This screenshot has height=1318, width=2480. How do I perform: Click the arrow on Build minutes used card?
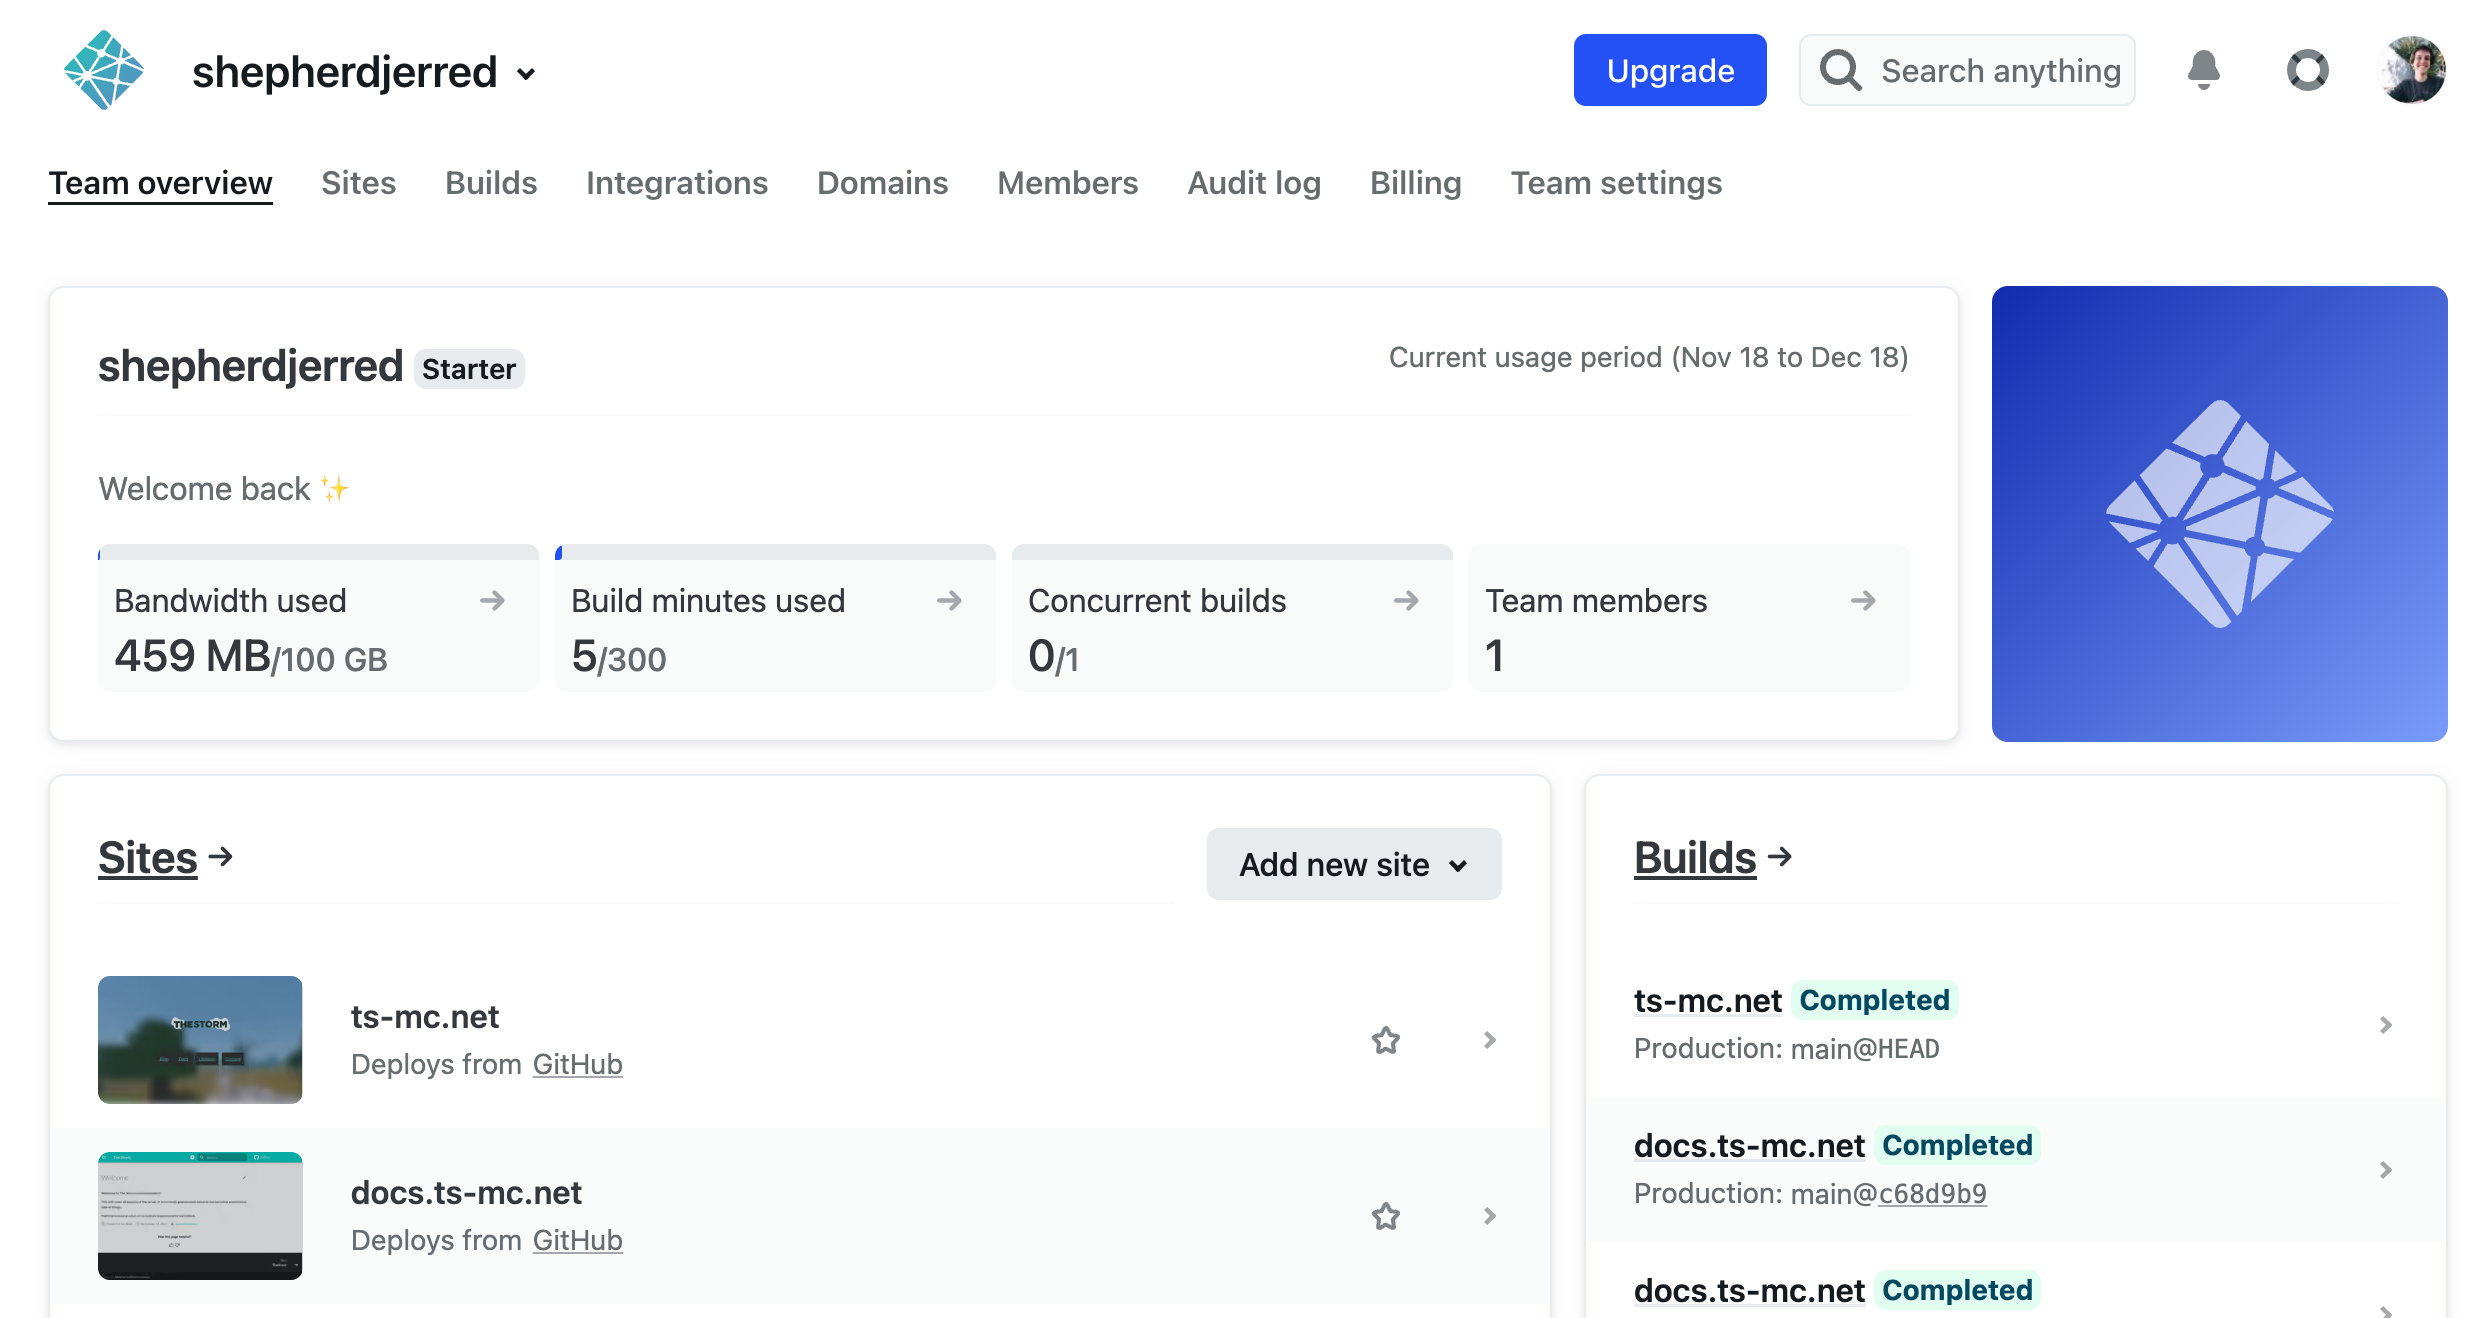coord(949,601)
